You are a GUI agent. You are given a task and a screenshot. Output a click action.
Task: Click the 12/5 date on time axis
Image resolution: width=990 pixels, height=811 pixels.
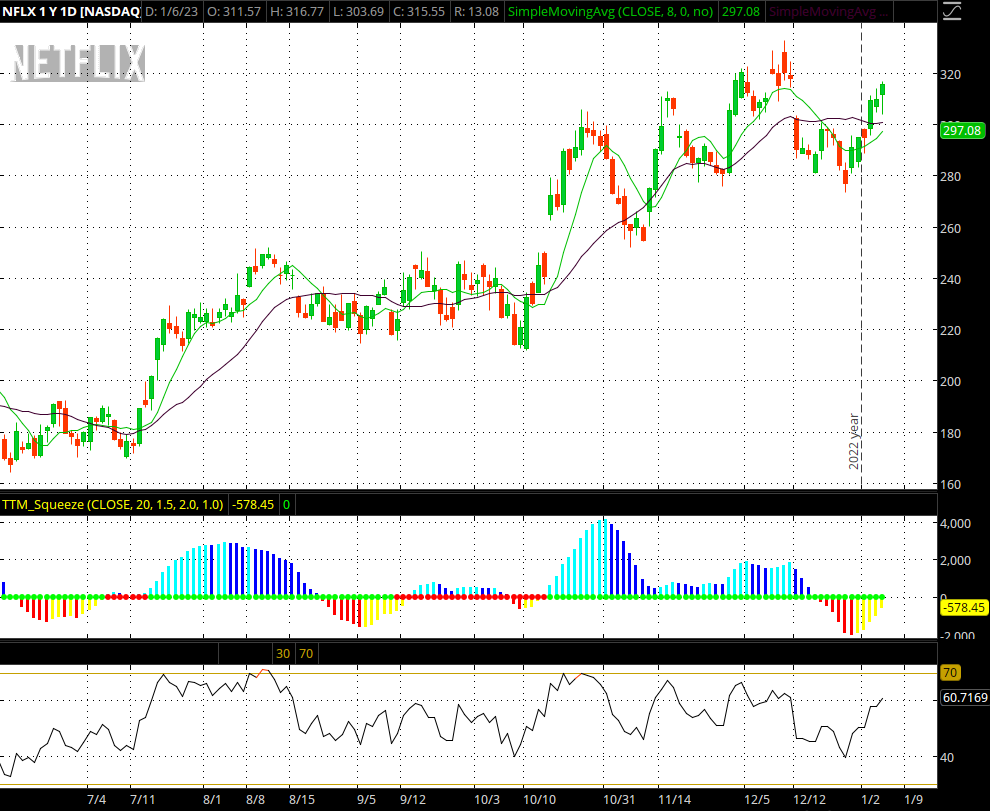(x=757, y=800)
